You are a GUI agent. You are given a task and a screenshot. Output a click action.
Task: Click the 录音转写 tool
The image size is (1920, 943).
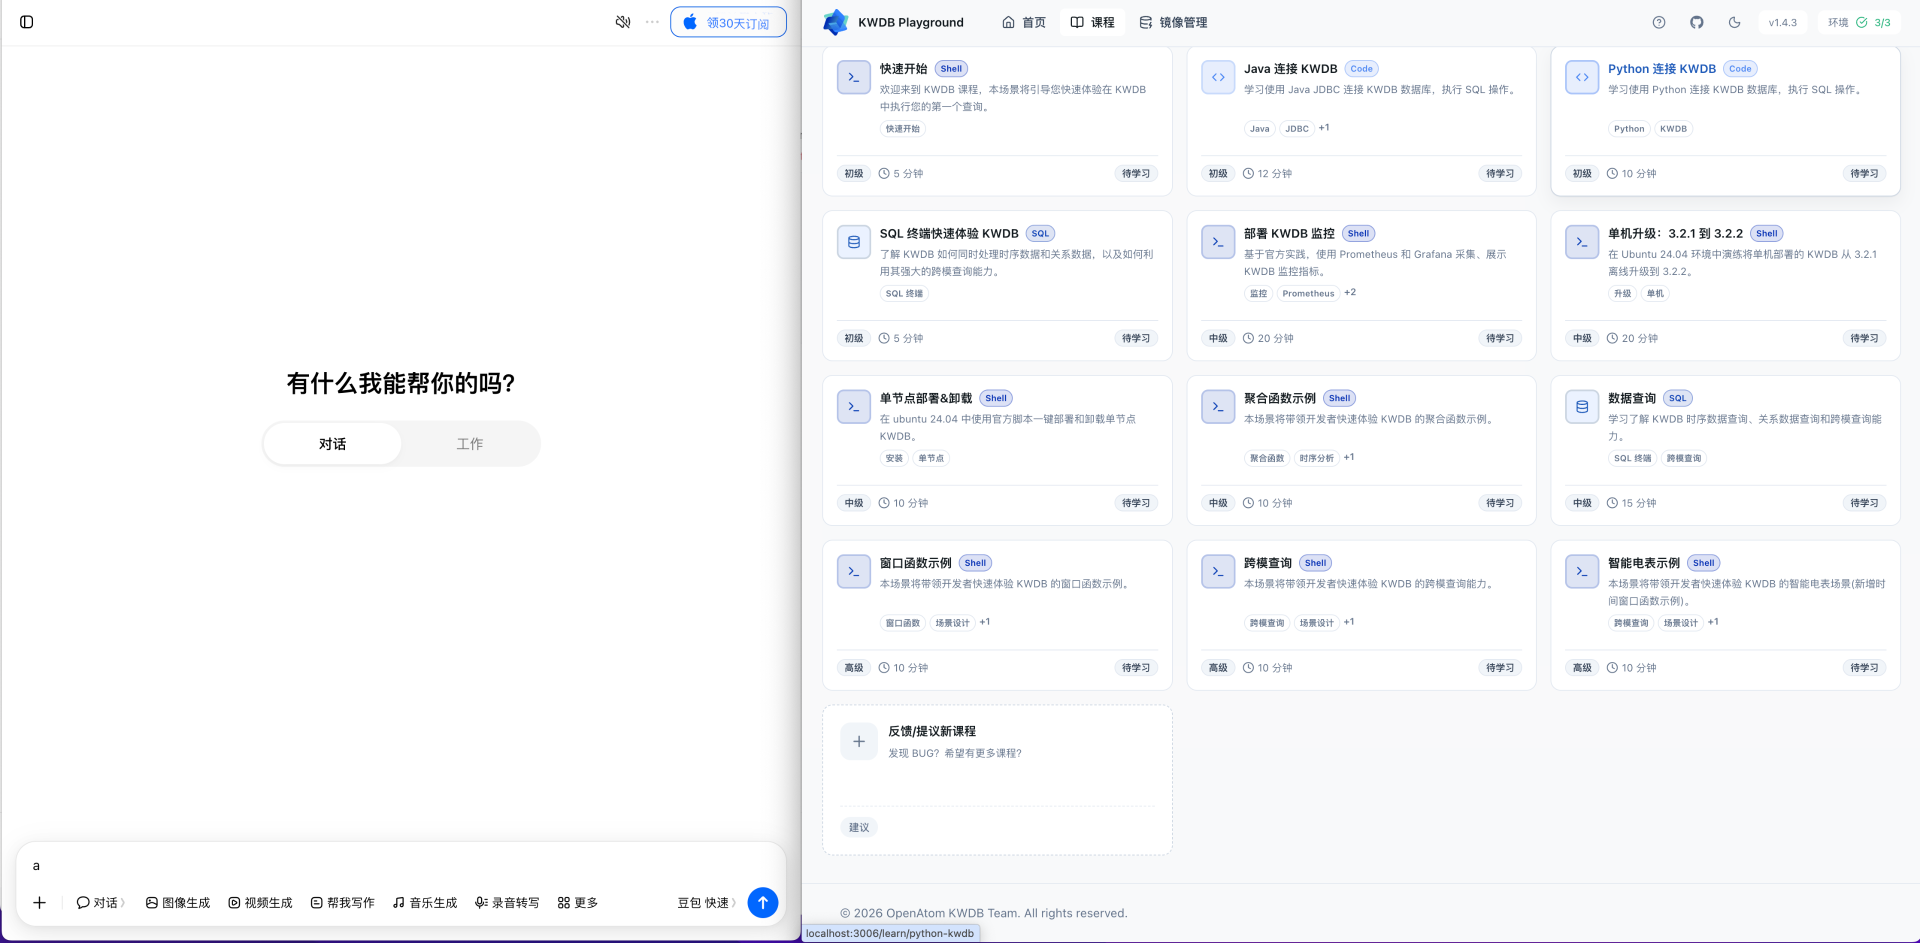(x=507, y=903)
